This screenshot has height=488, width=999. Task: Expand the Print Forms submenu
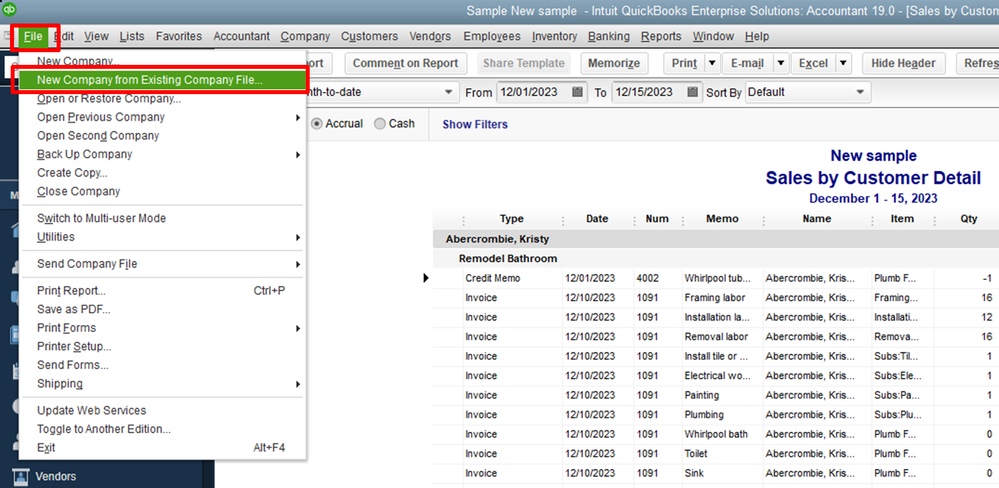click(x=298, y=329)
